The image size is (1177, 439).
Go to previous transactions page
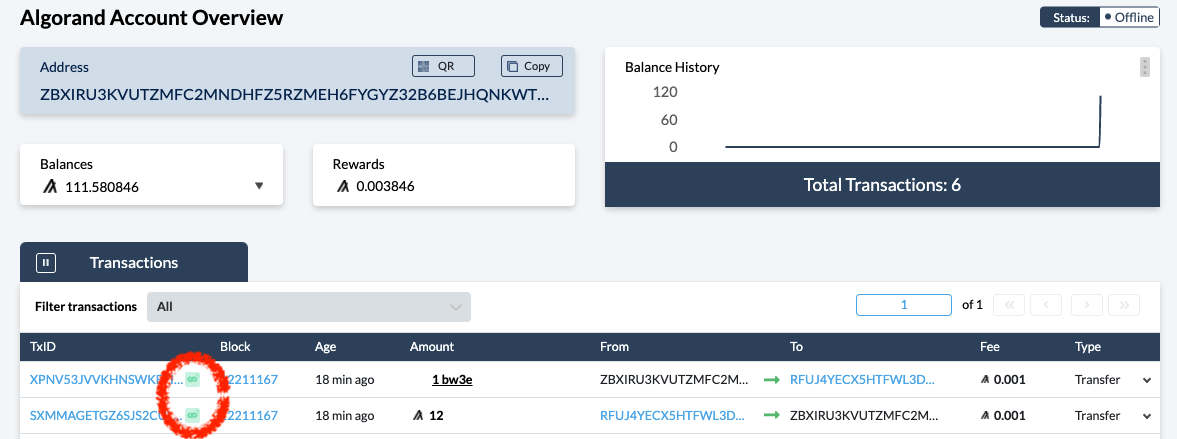pyautogui.click(x=1046, y=305)
